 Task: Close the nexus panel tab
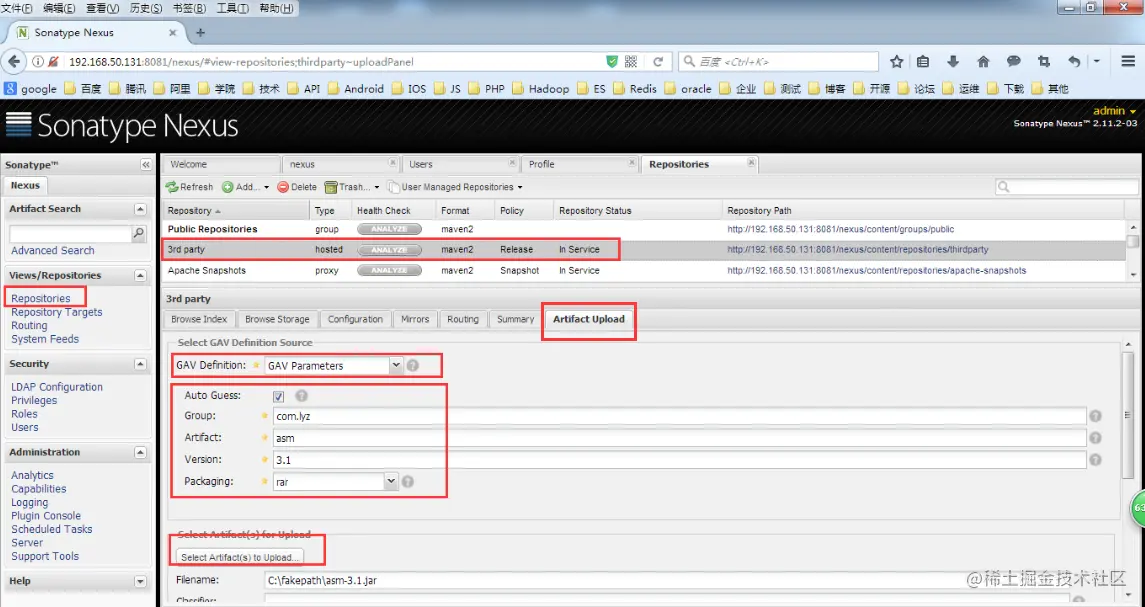pyautogui.click(x=392, y=163)
